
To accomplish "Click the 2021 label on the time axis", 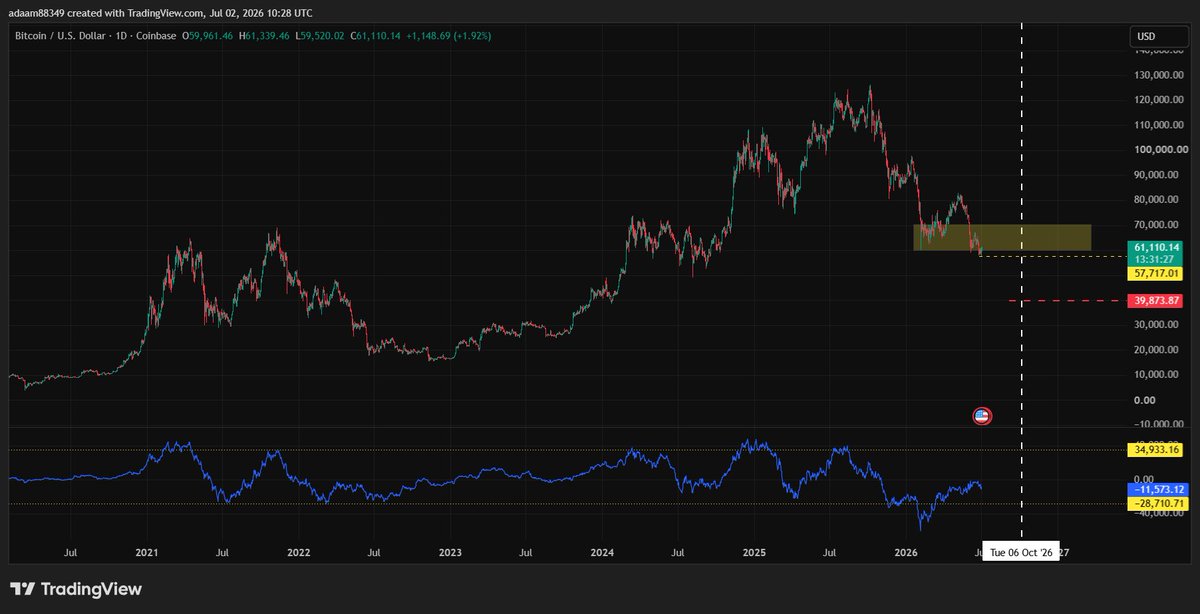I will pyautogui.click(x=147, y=552).
